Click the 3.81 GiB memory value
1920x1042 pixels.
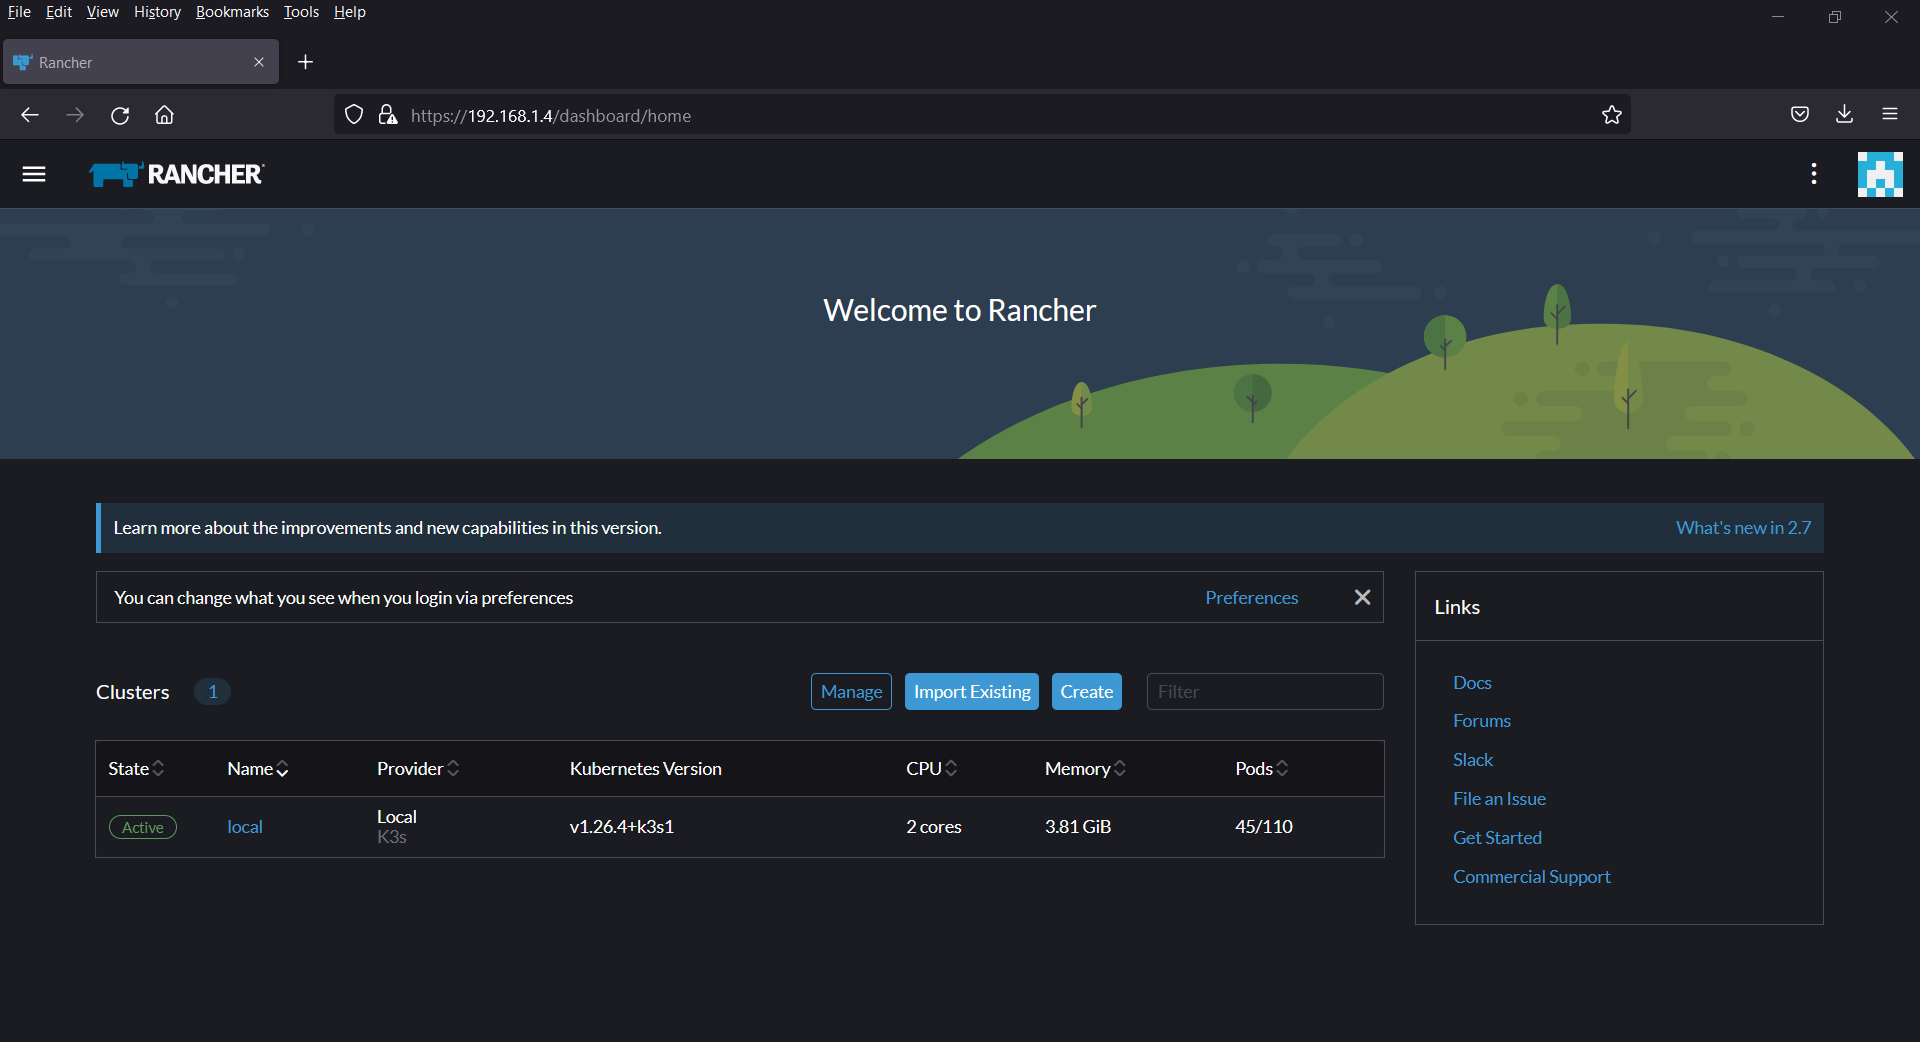(1078, 827)
